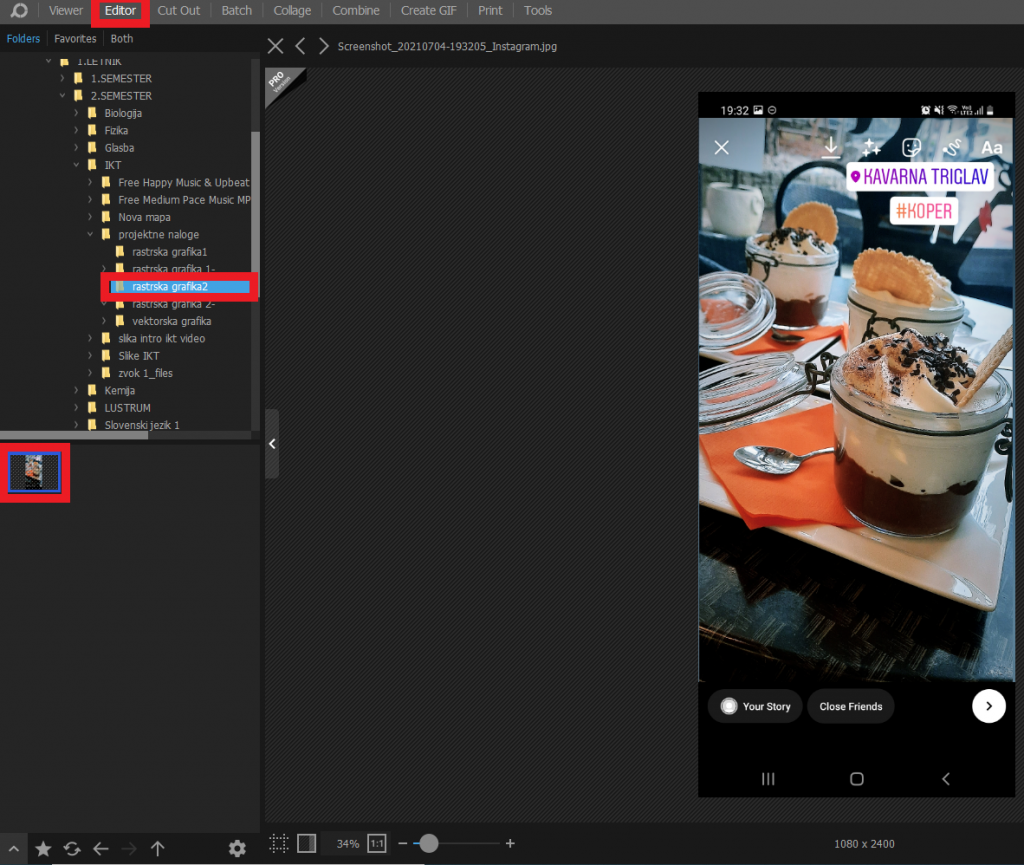Expand the Fizika folder
1024x865 pixels.
coord(76,130)
